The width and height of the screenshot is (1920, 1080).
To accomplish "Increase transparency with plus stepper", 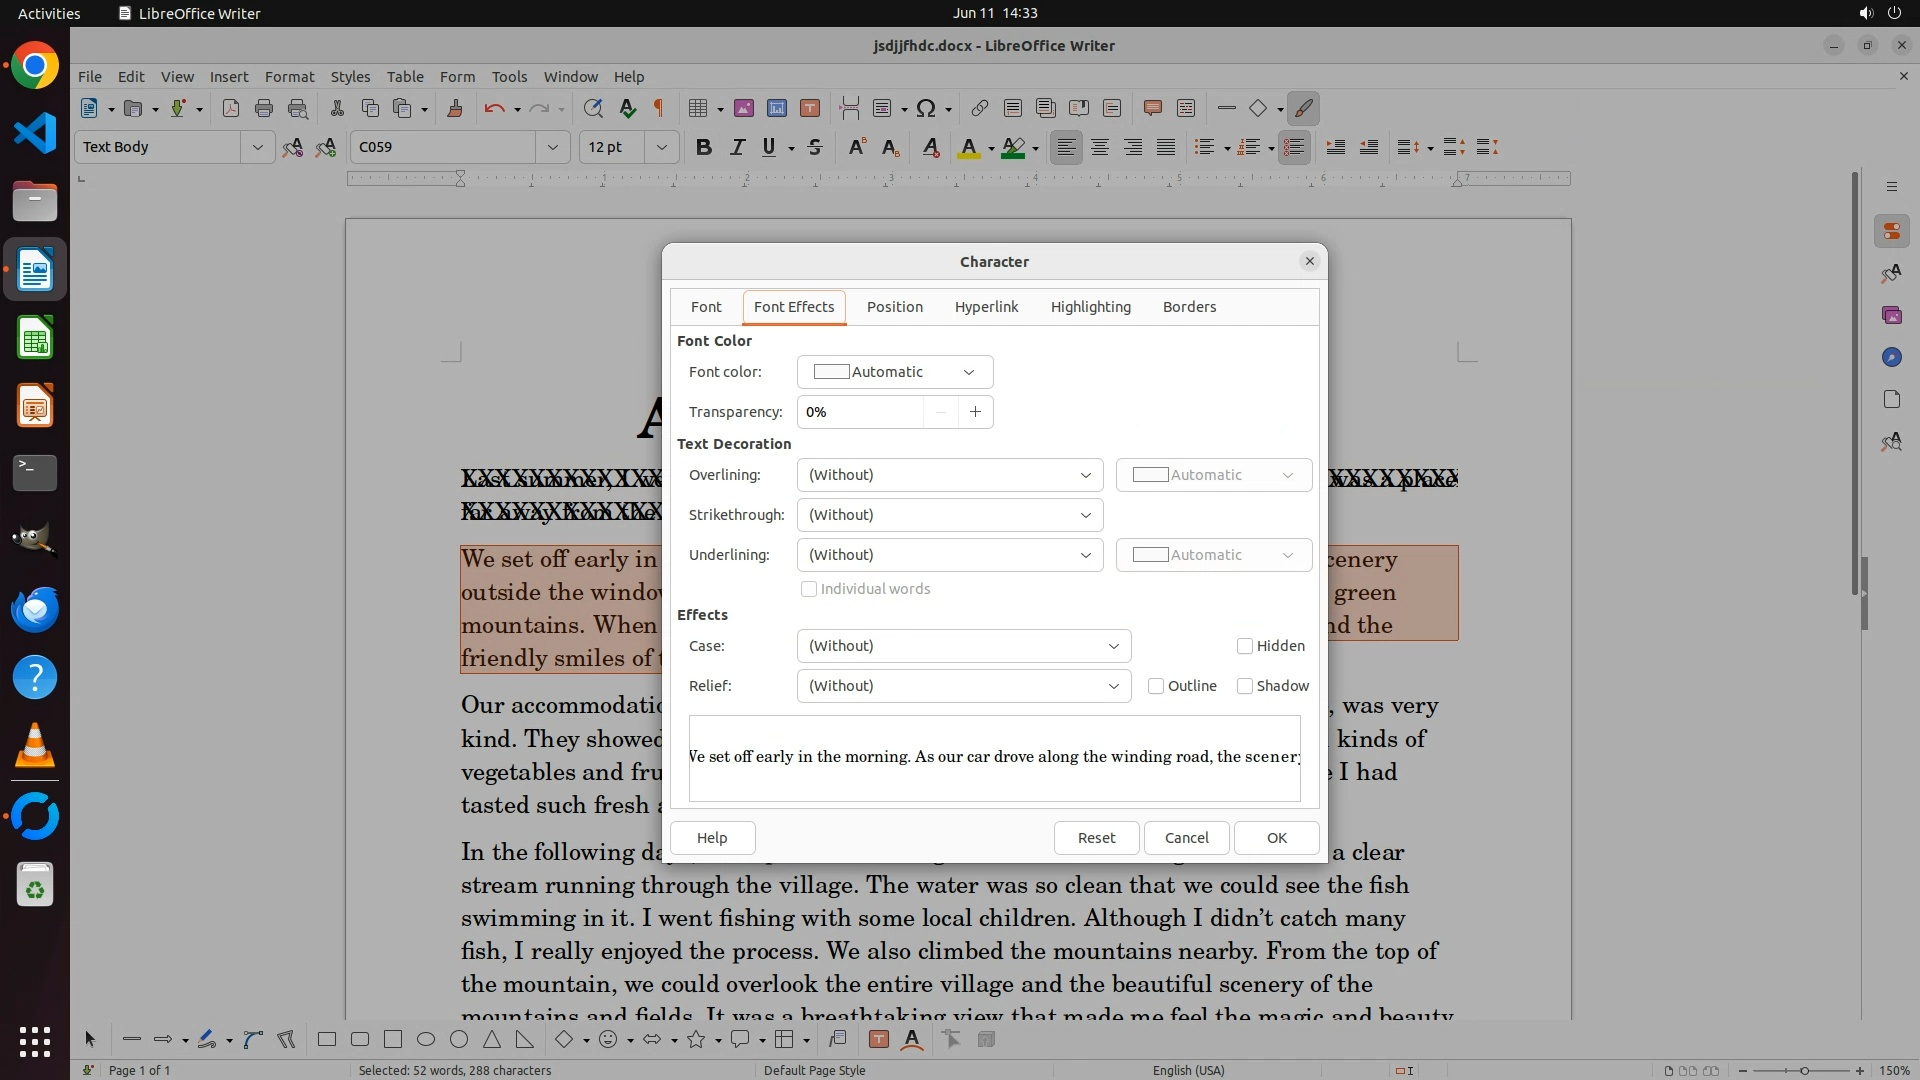I will coord(975,412).
